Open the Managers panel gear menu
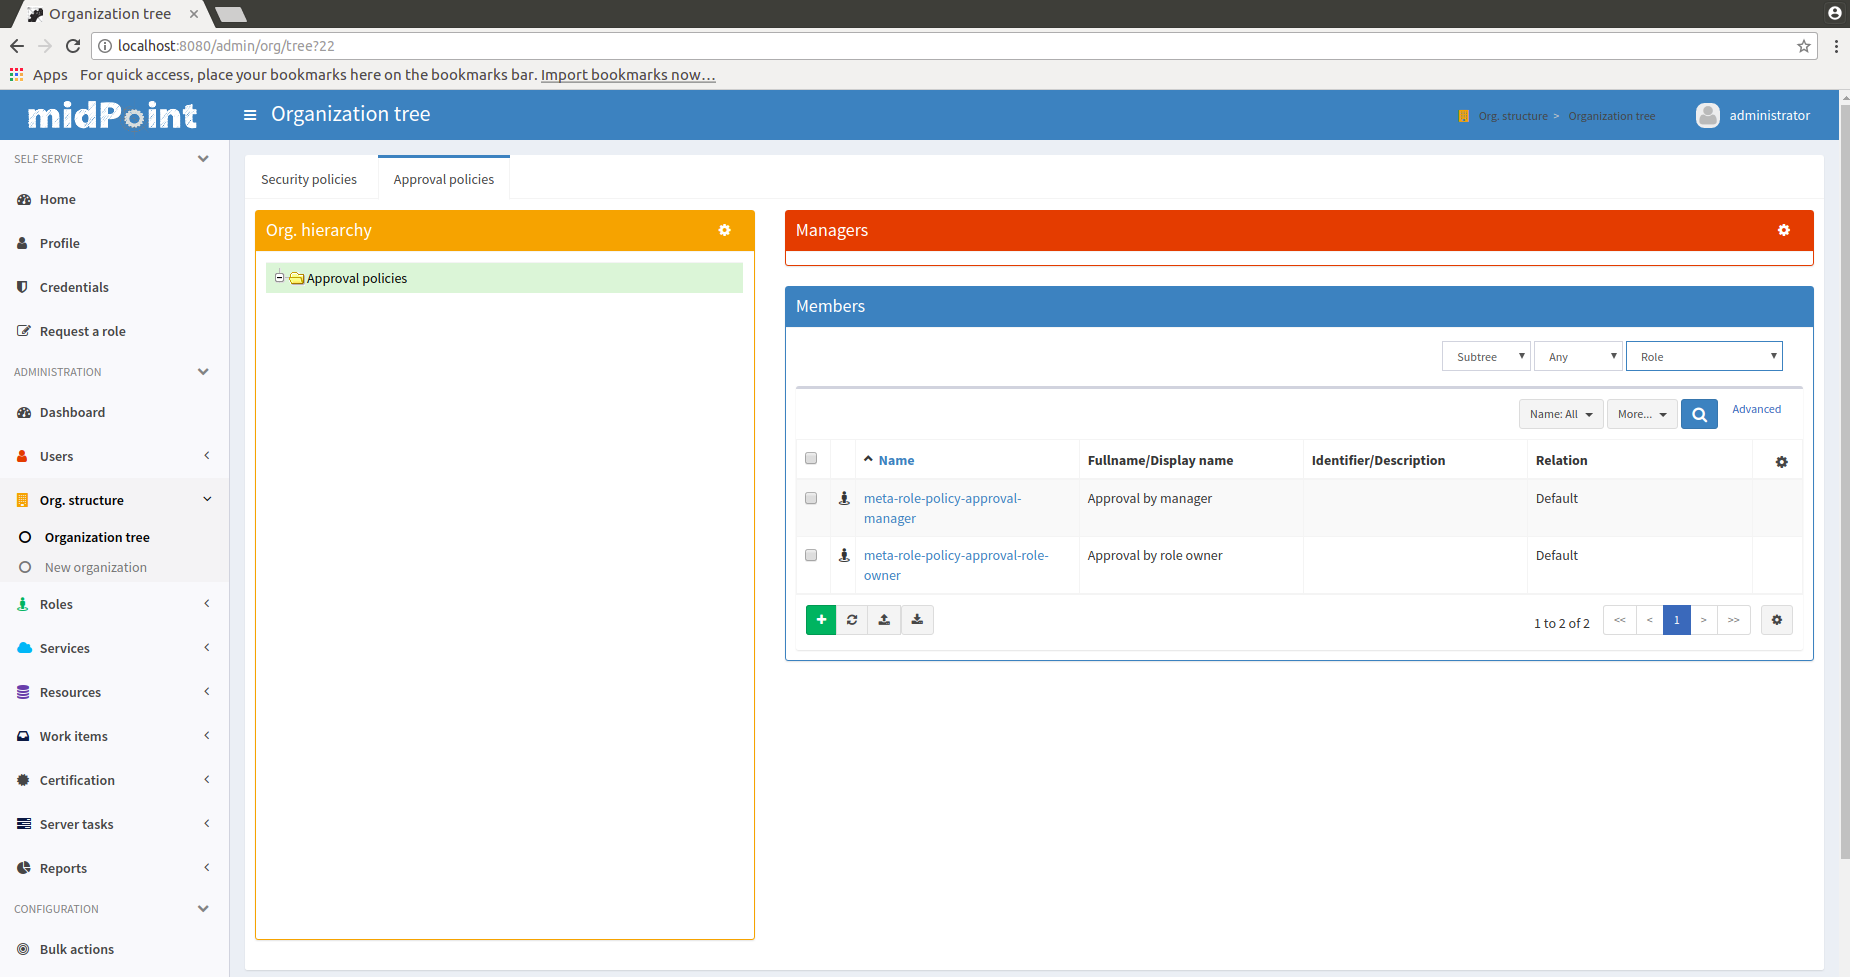The width and height of the screenshot is (1850, 977). click(x=1783, y=231)
